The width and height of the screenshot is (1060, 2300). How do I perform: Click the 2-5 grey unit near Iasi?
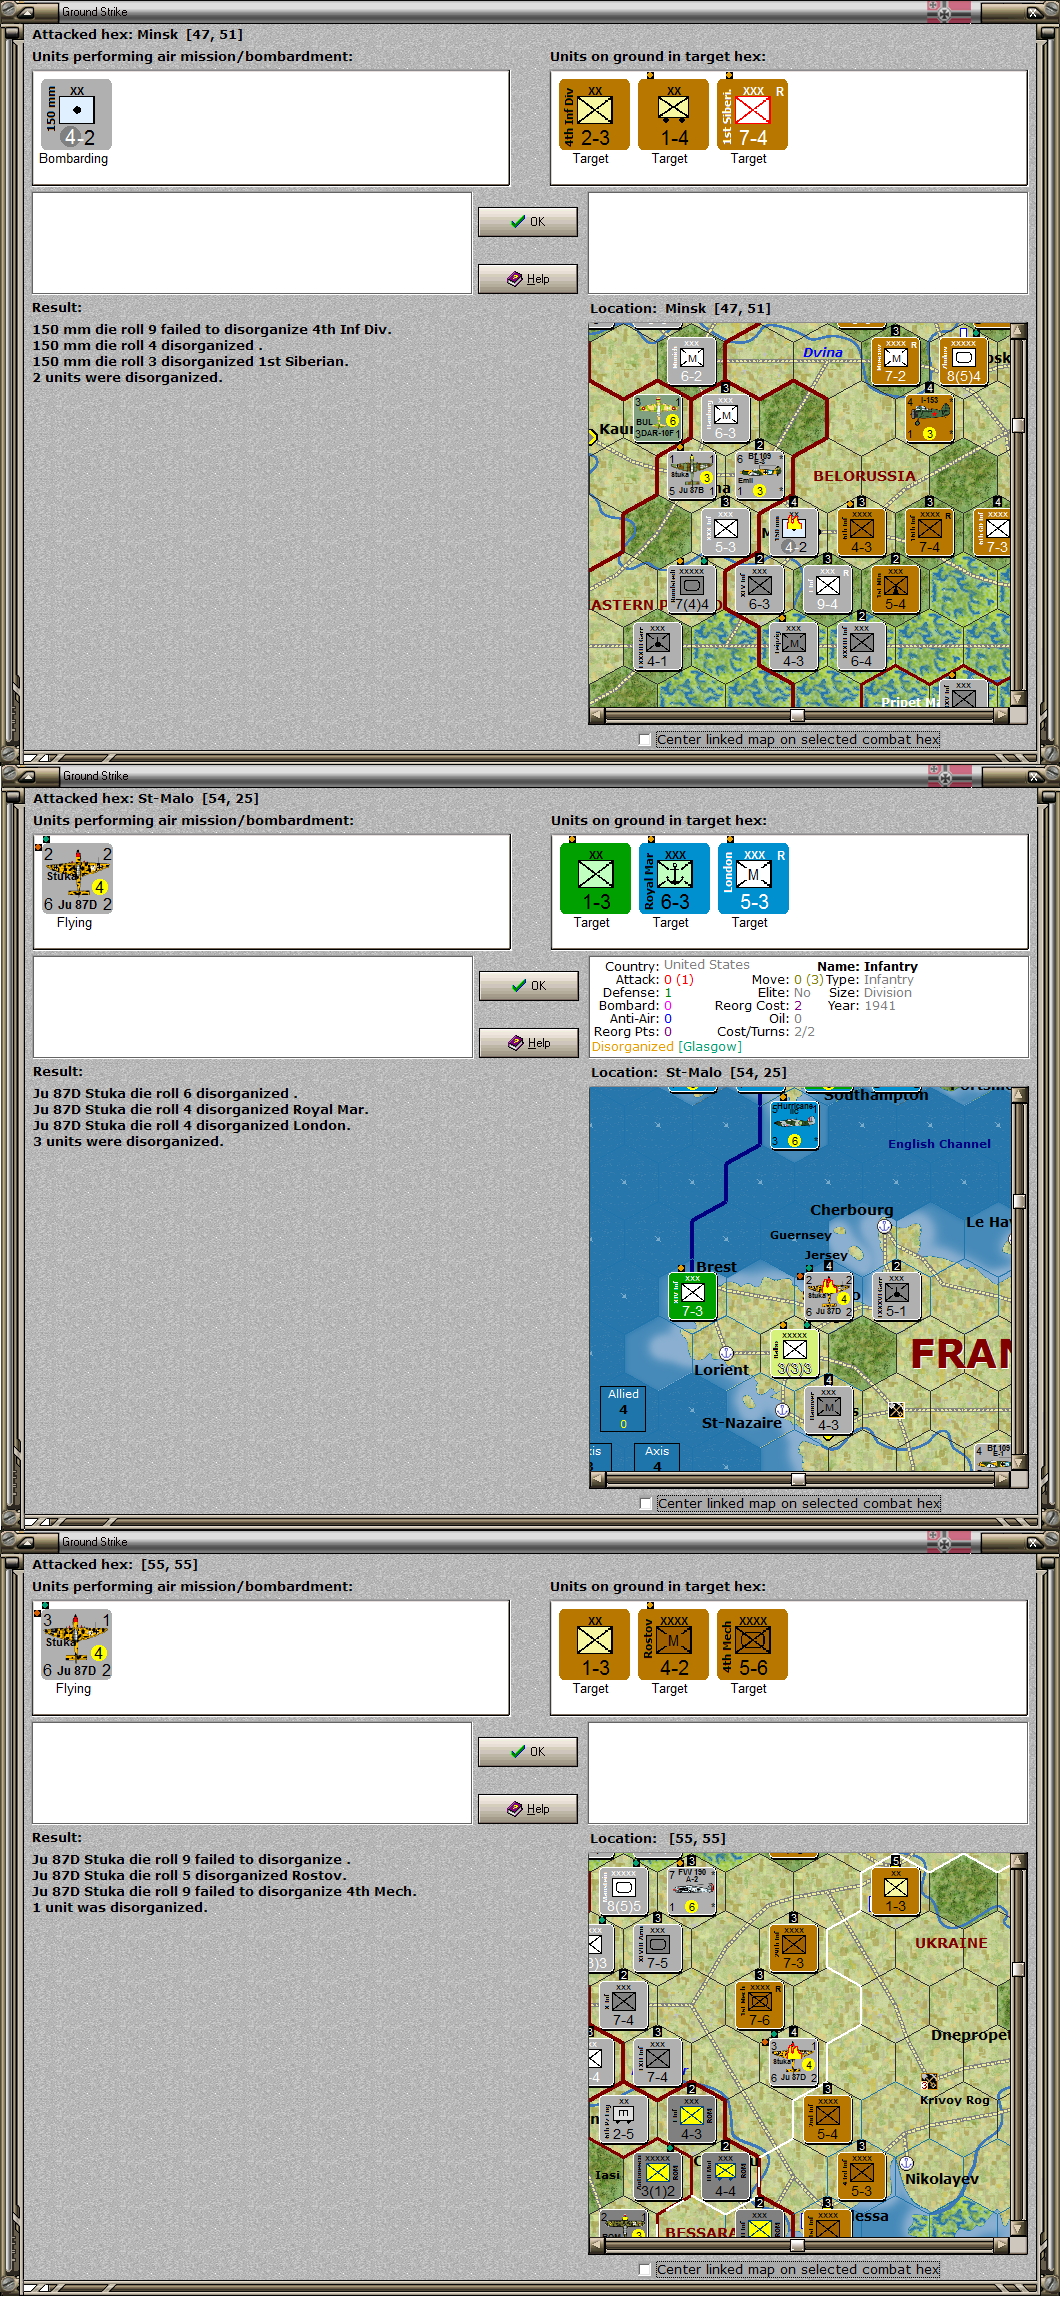click(624, 2119)
